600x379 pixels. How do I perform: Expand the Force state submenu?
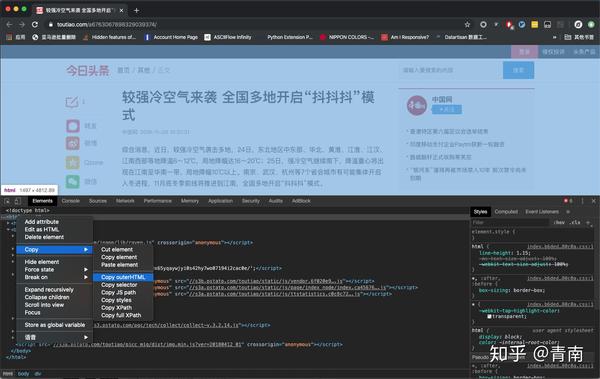point(54,270)
